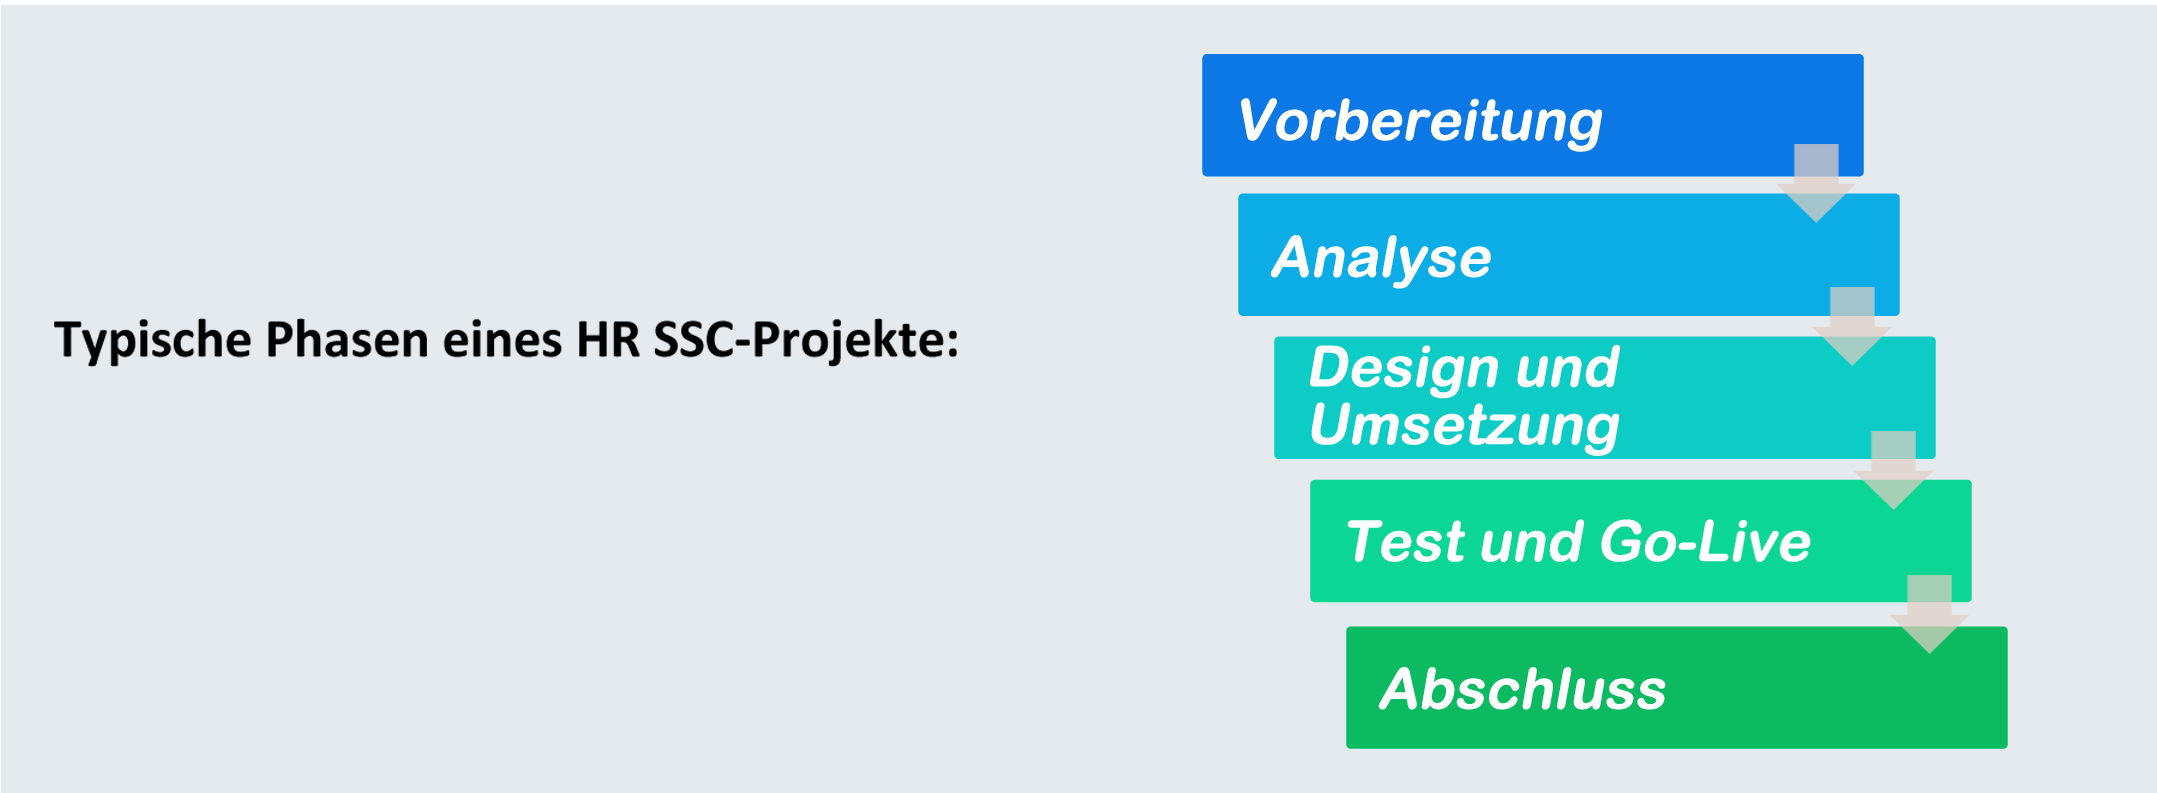Select the "Go-Live" text
2157x793 pixels.
click(x=1704, y=542)
